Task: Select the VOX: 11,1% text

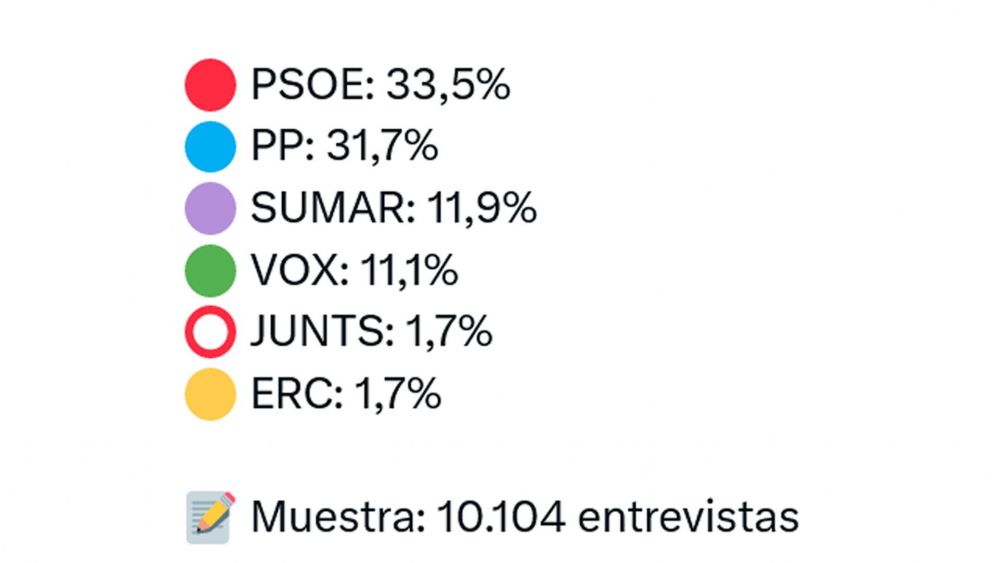Action: (355, 270)
